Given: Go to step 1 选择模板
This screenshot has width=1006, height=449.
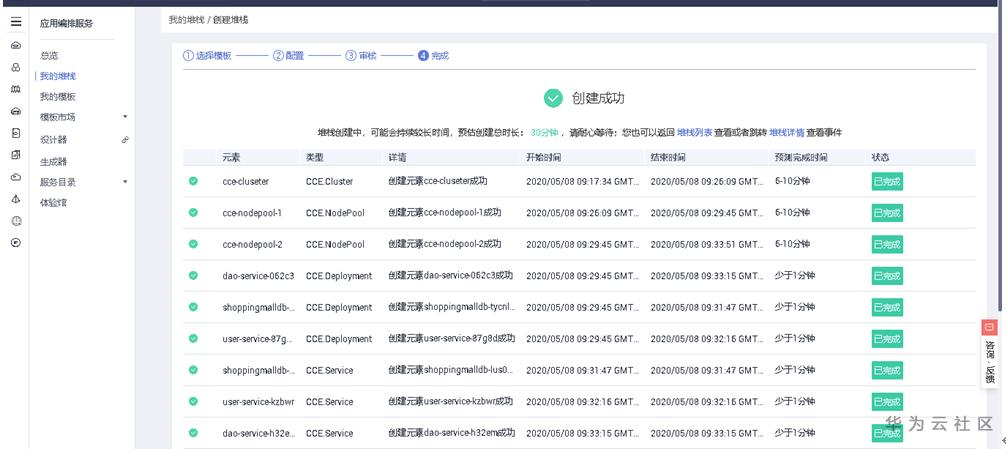Looking at the screenshot, I should pos(207,56).
